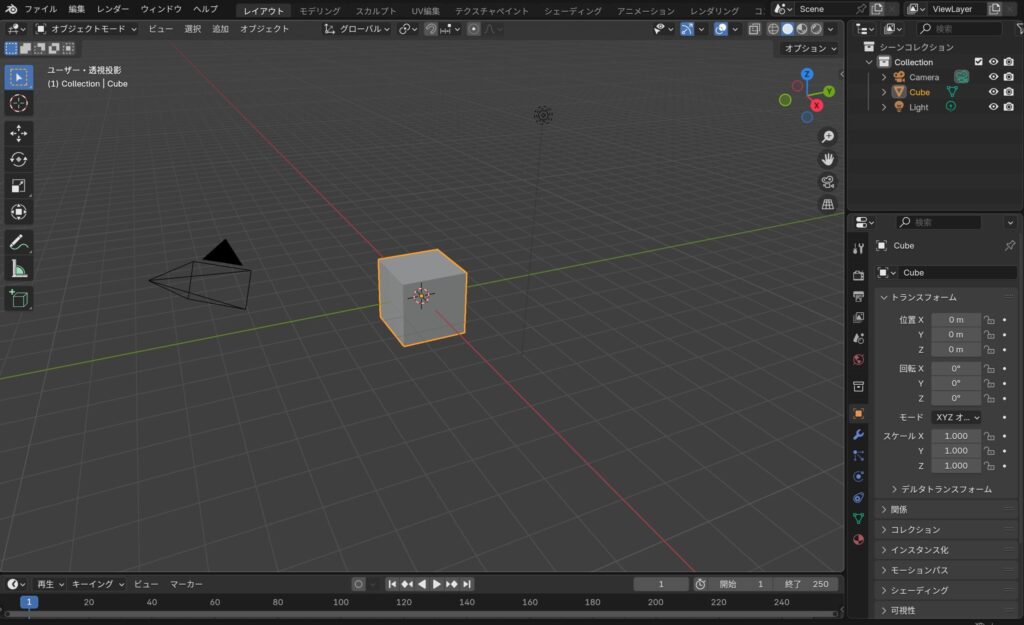Open the Tool properties tab
The width and height of the screenshot is (1024, 625).
point(859,248)
